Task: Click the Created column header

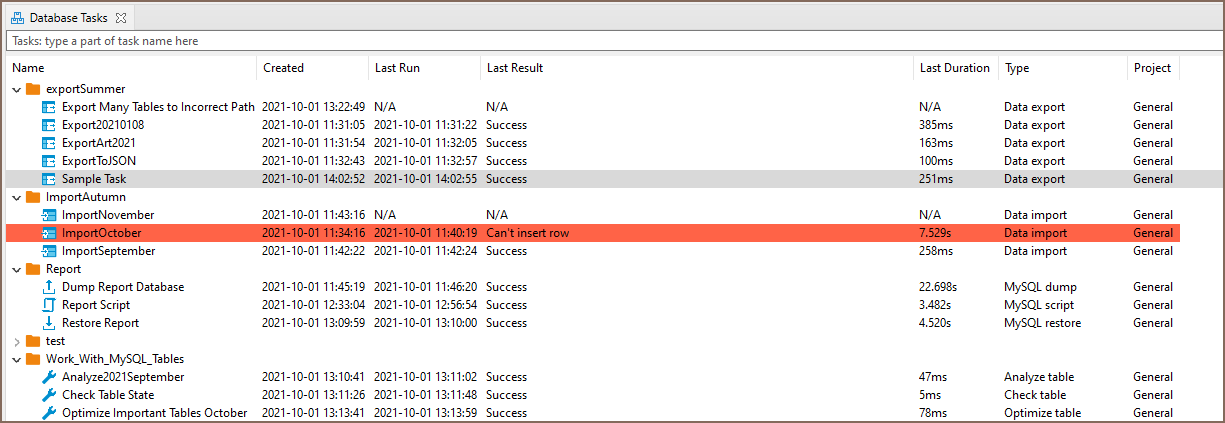Action: (x=283, y=68)
